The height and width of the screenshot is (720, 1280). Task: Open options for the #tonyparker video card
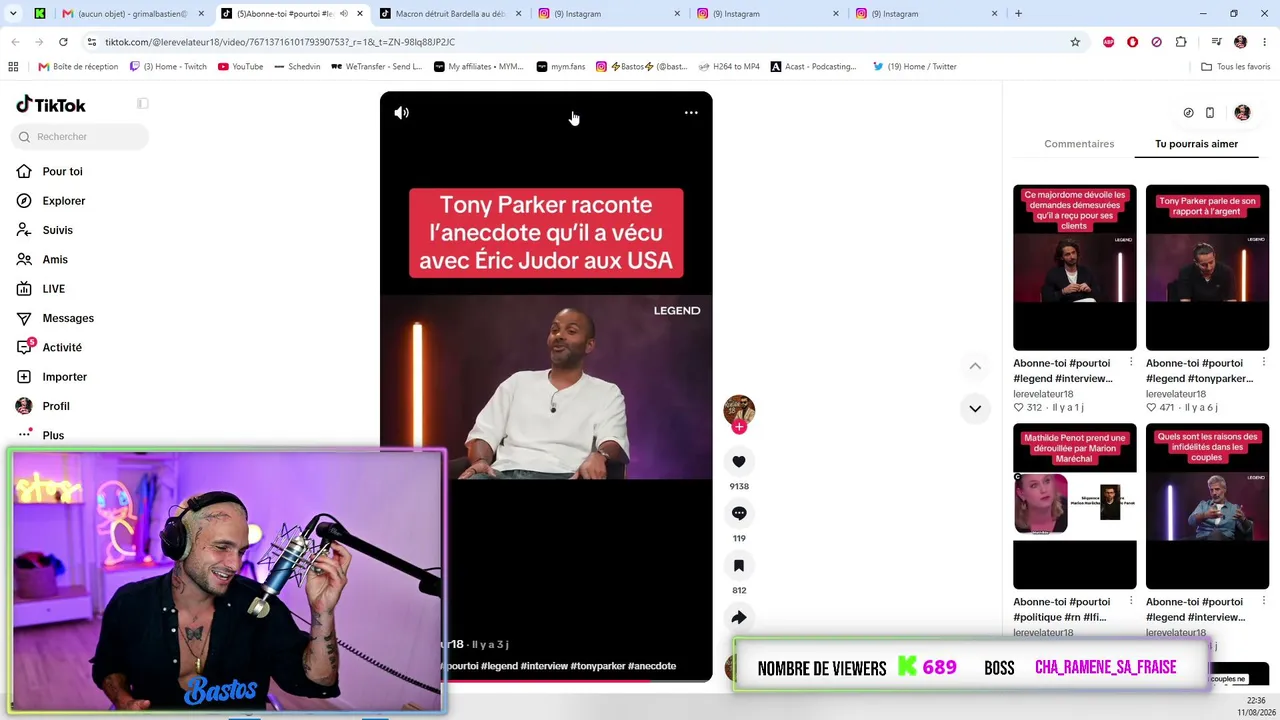pyautogui.click(x=1264, y=362)
